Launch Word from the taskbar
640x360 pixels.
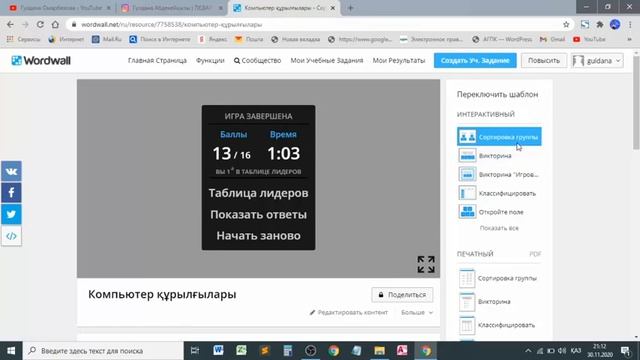click(218, 351)
